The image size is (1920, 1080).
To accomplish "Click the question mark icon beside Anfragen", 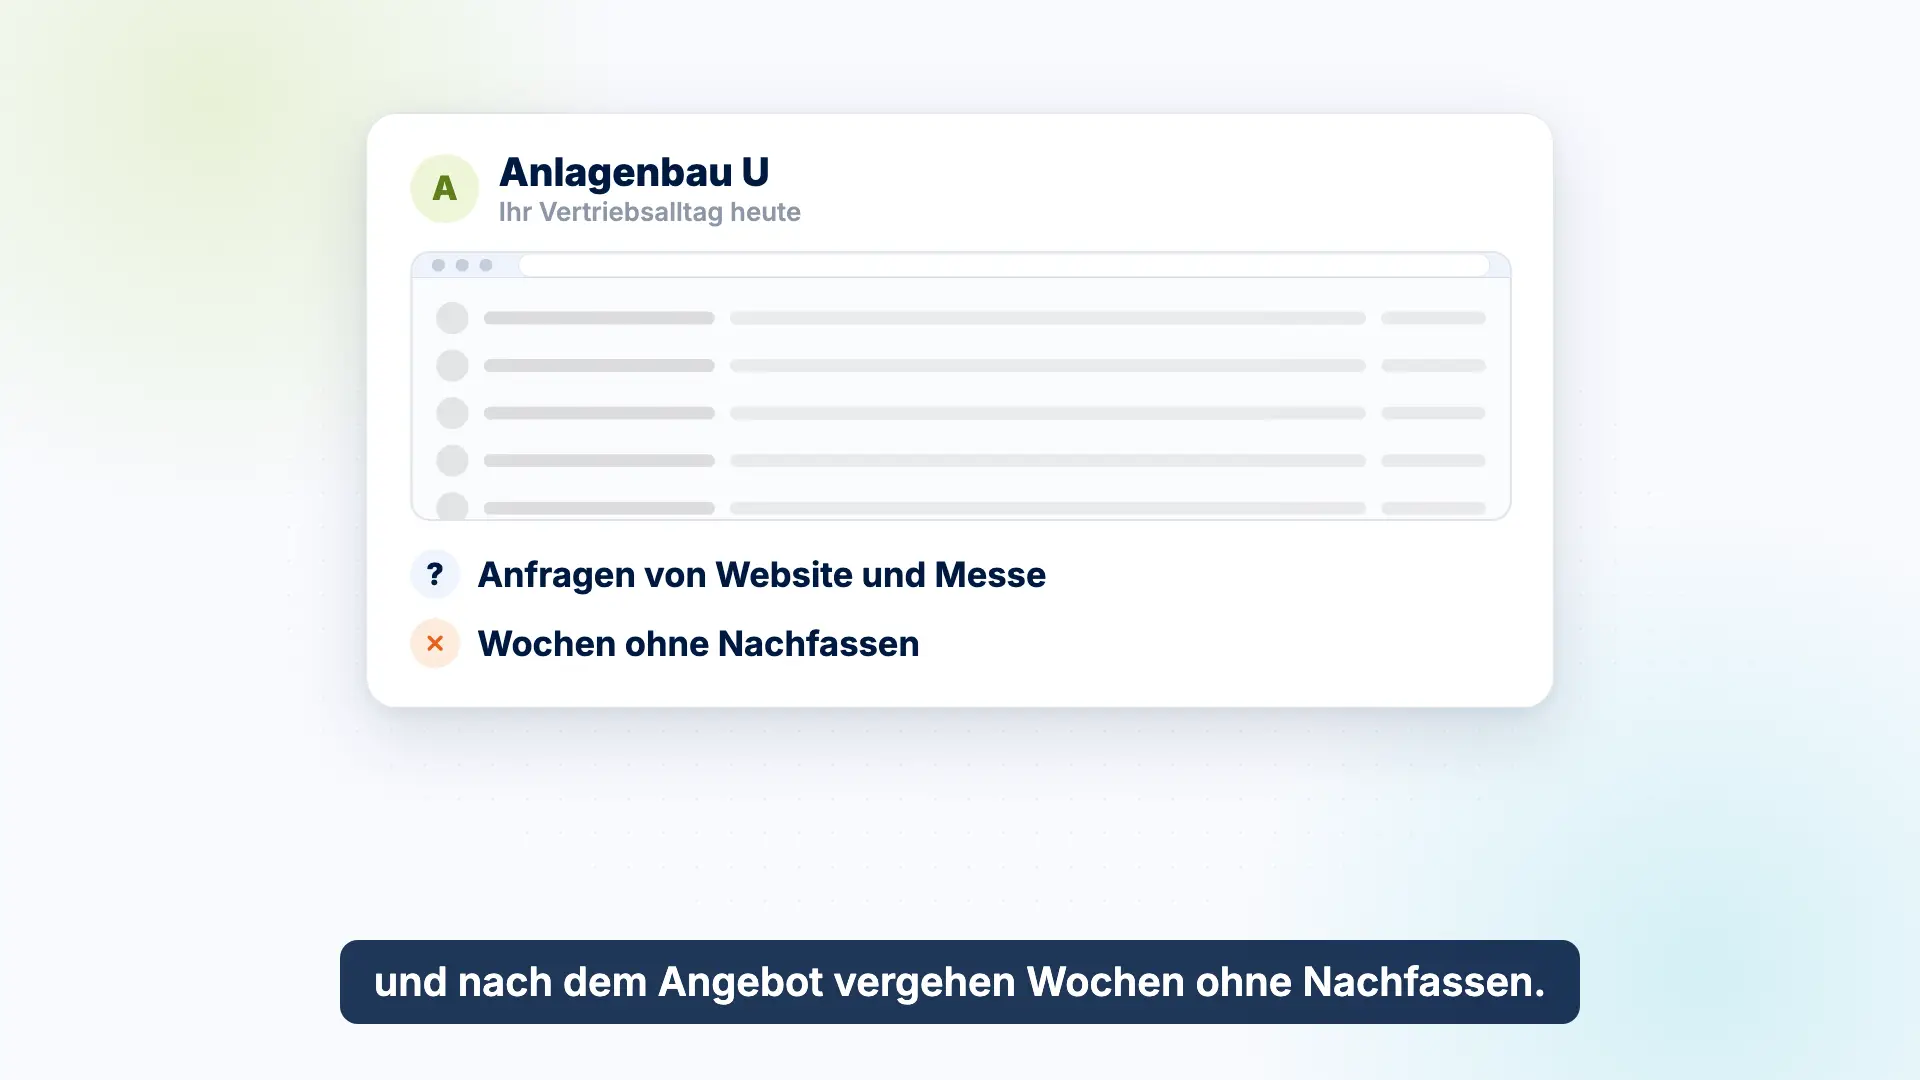I will pos(435,574).
